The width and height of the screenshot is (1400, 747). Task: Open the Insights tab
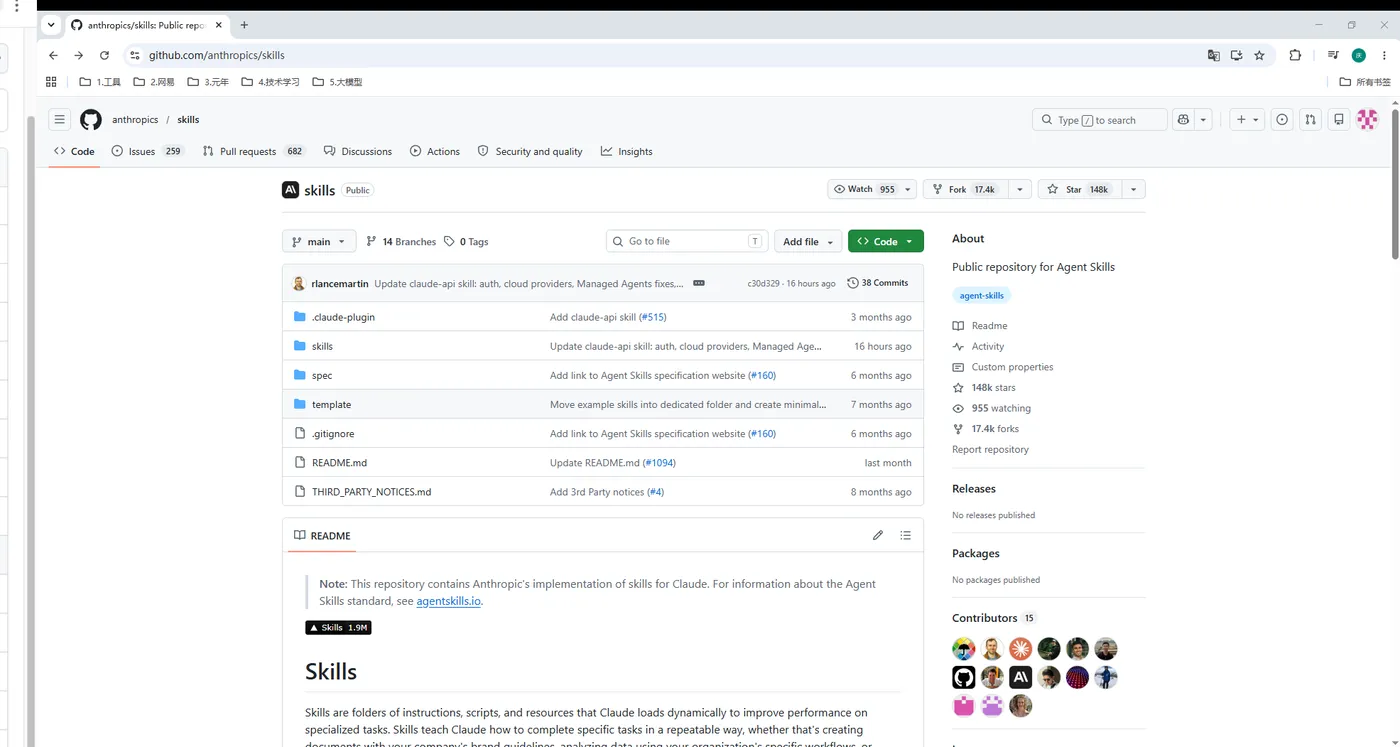click(627, 151)
